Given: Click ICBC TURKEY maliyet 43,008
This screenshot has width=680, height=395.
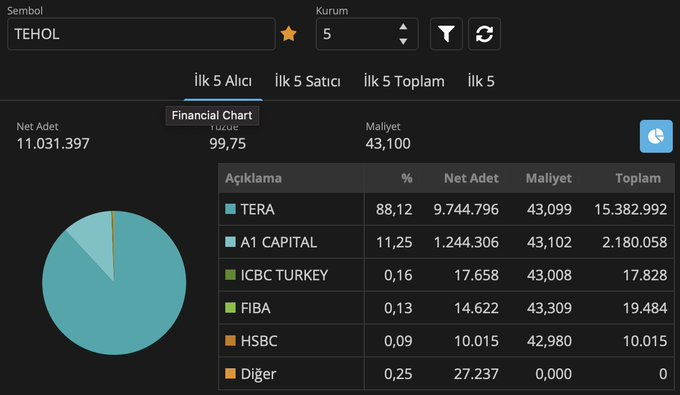Looking at the screenshot, I should pos(549,275).
